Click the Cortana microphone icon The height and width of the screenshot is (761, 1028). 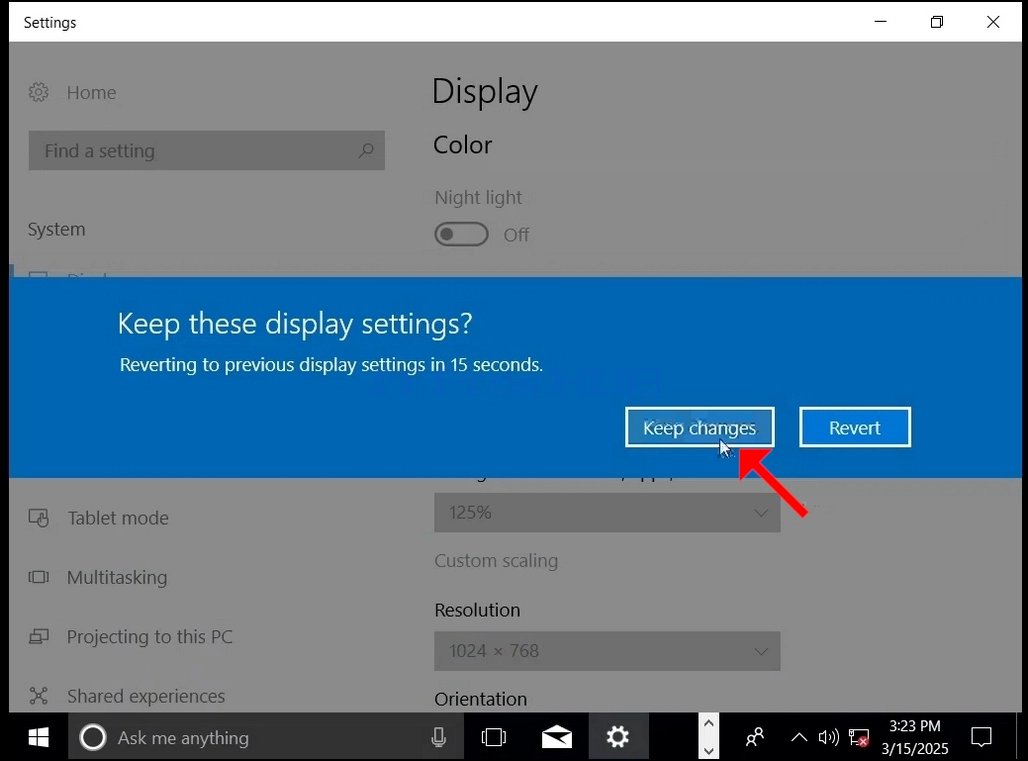point(439,737)
